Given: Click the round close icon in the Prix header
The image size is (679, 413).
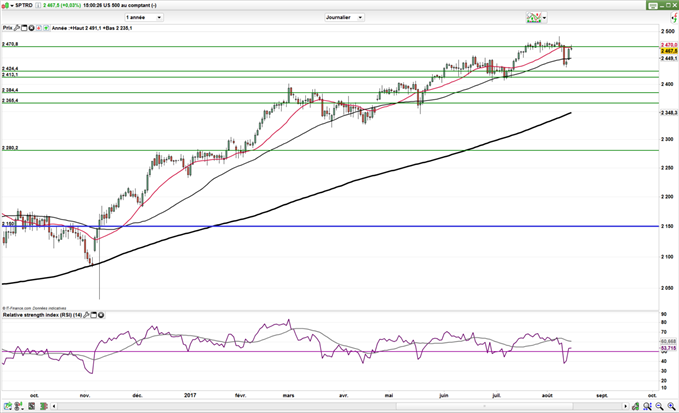Looking at the screenshot, I should [31, 28].
